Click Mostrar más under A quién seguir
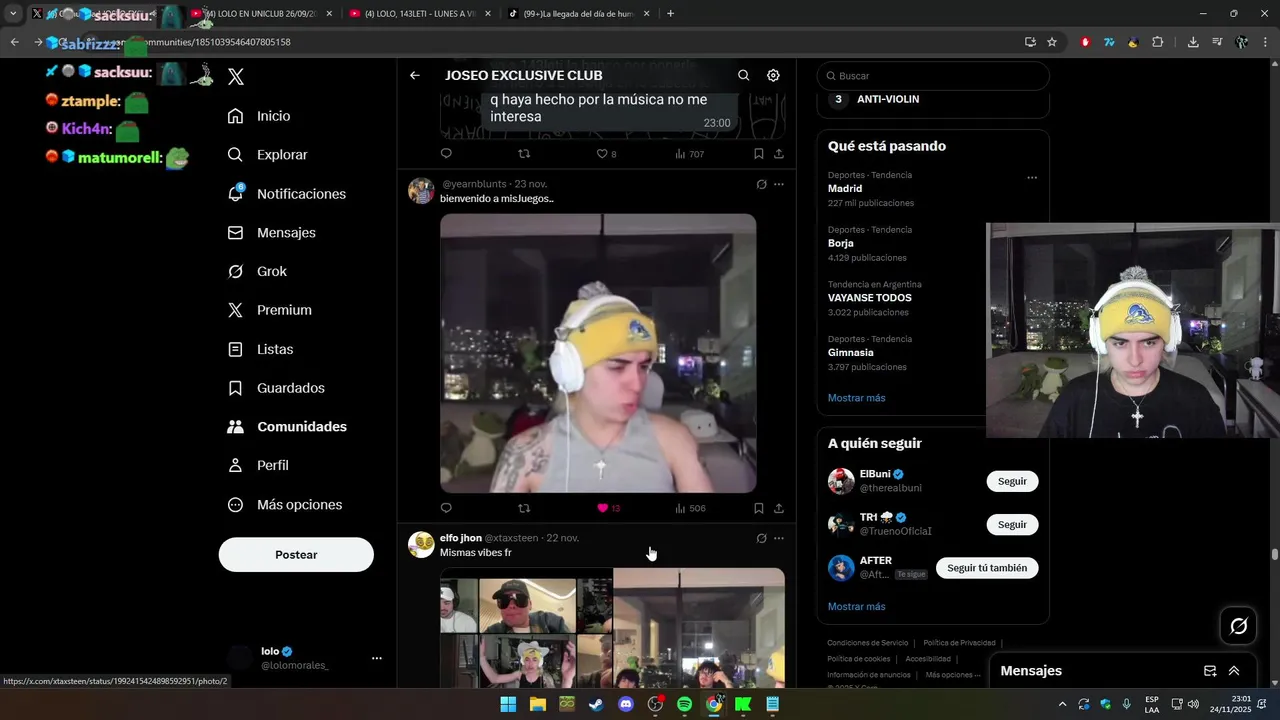The image size is (1280, 720). (x=856, y=607)
